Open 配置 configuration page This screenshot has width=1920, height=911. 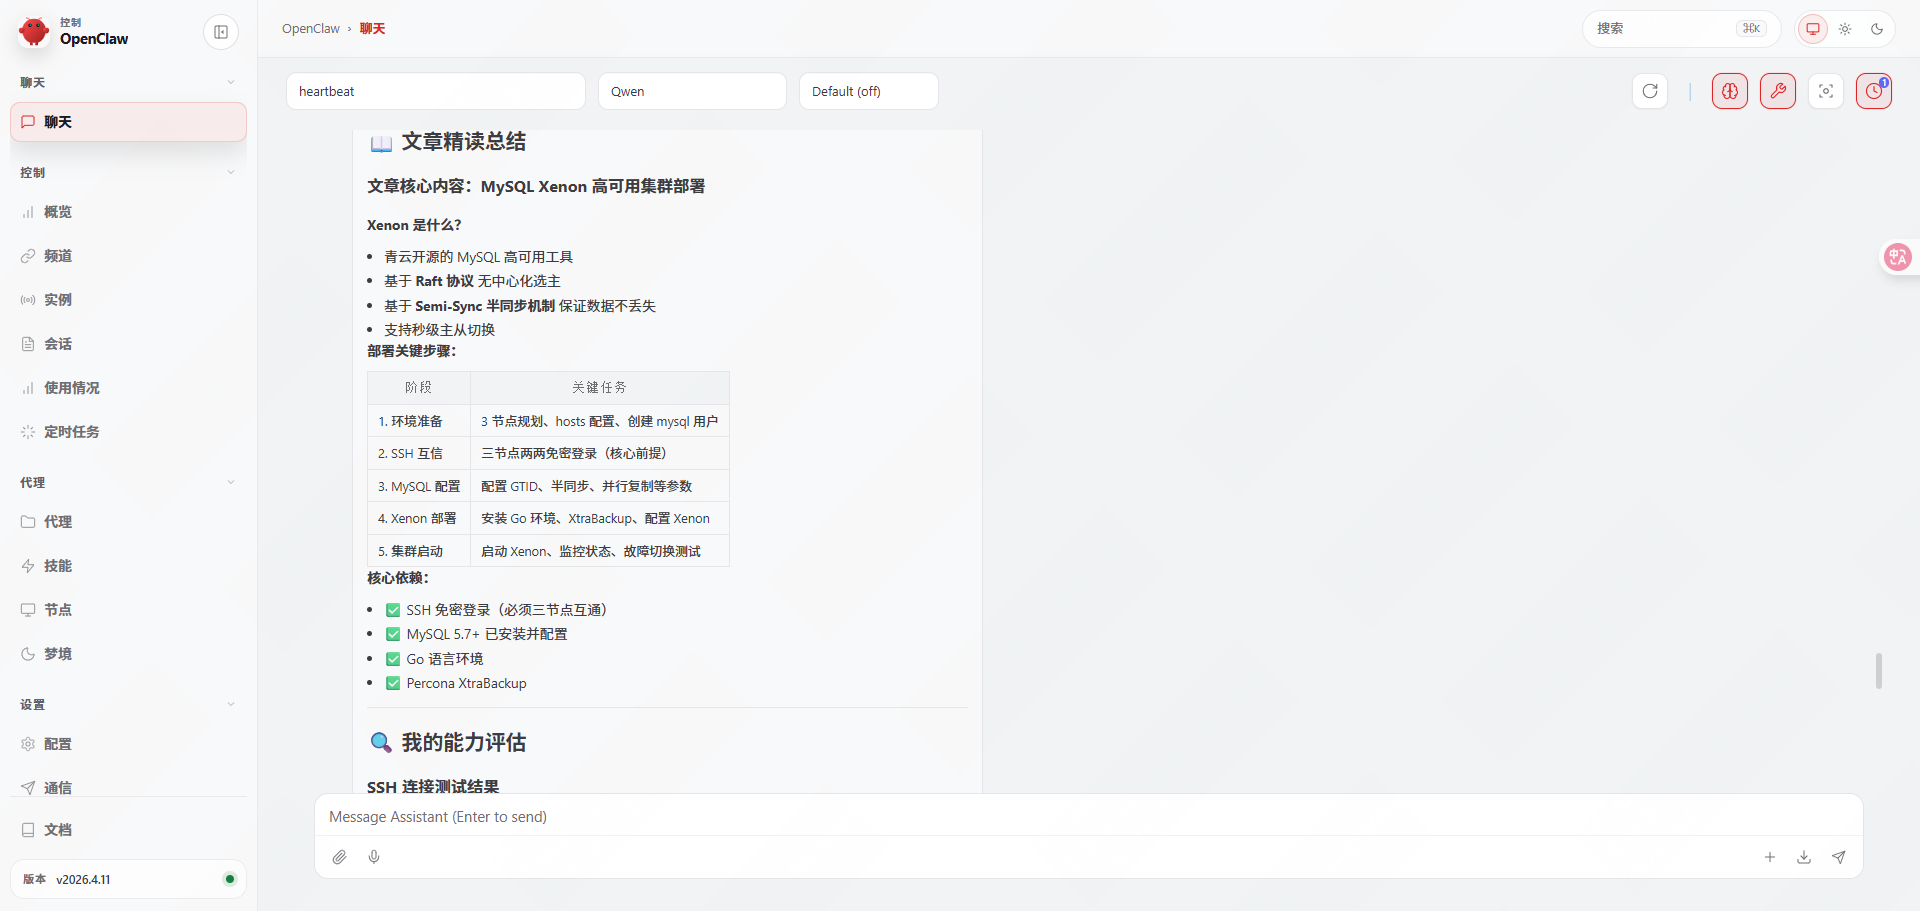tap(128, 744)
